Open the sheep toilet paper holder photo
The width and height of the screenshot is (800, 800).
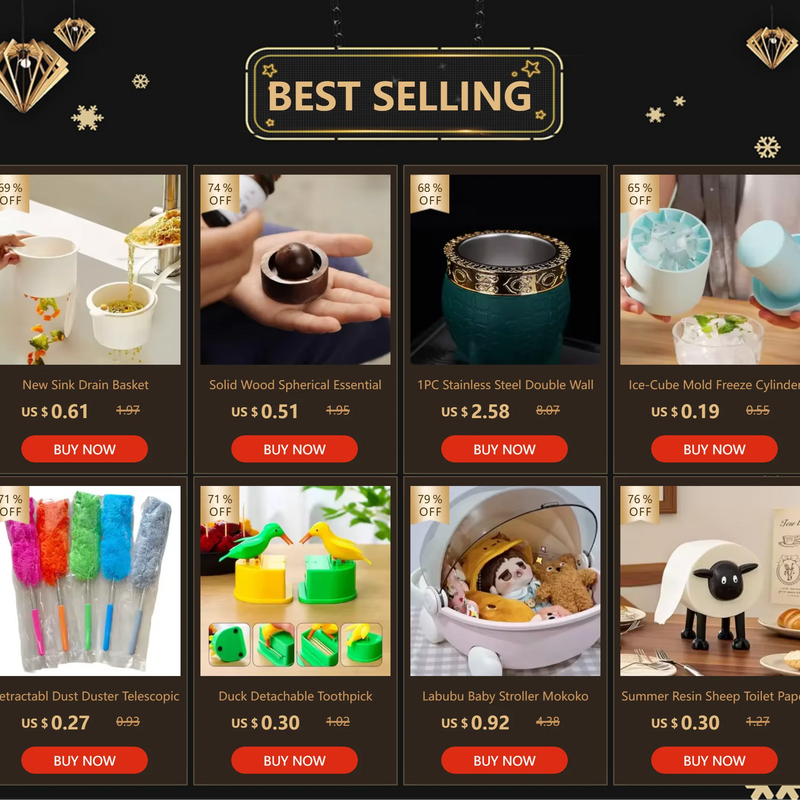(710, 581)
